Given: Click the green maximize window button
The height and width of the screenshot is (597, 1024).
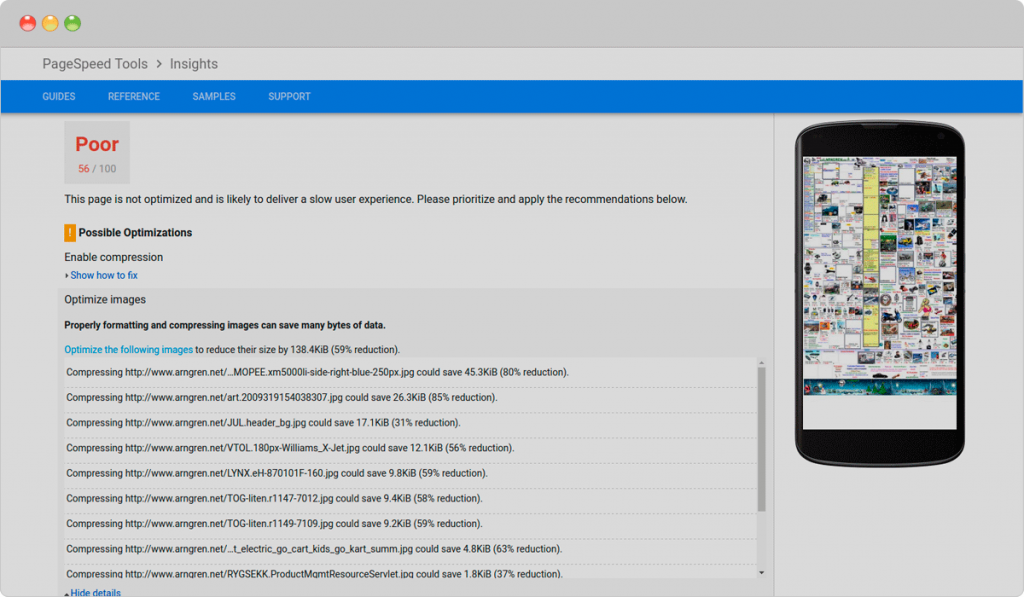Looking at the screenshot, I should pos(72,24).
